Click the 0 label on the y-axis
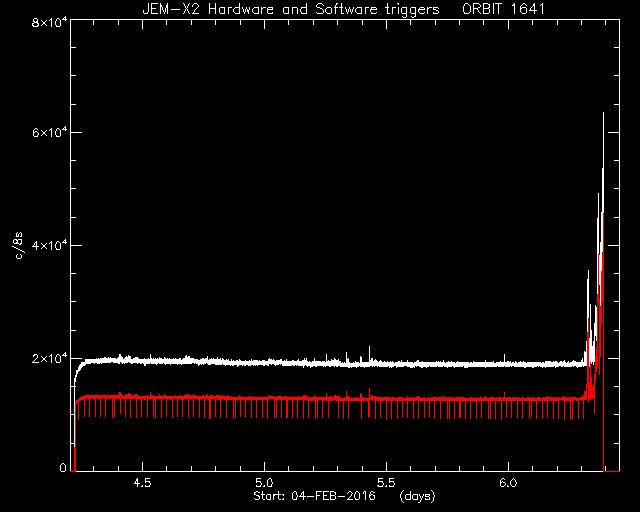Screen dimensions: 640x512 click(63, 467)
